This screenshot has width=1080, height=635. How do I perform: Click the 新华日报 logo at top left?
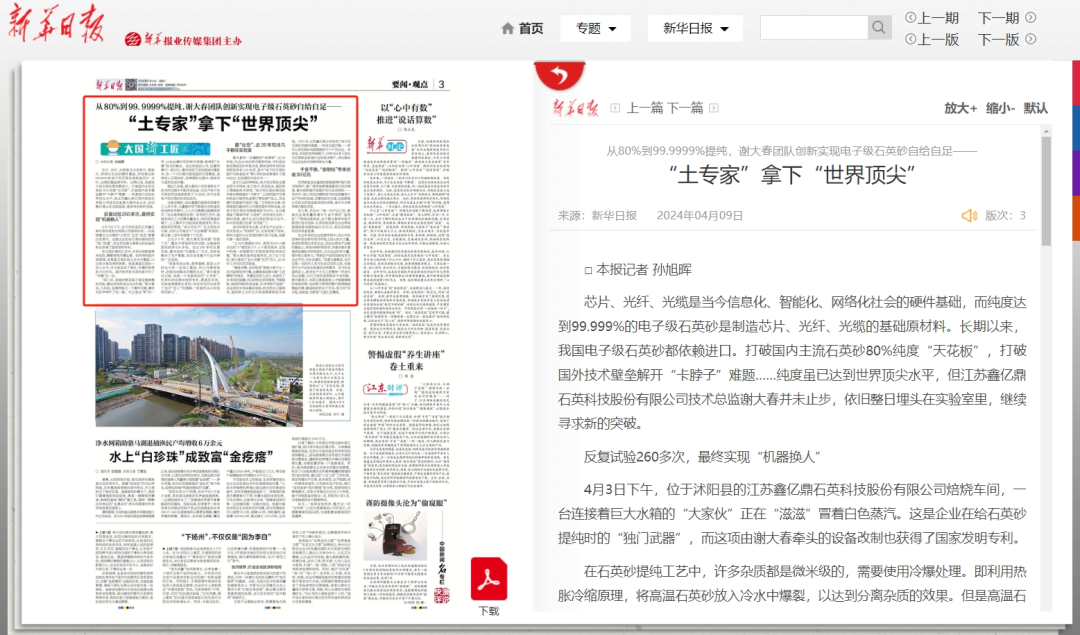[56, 25]
